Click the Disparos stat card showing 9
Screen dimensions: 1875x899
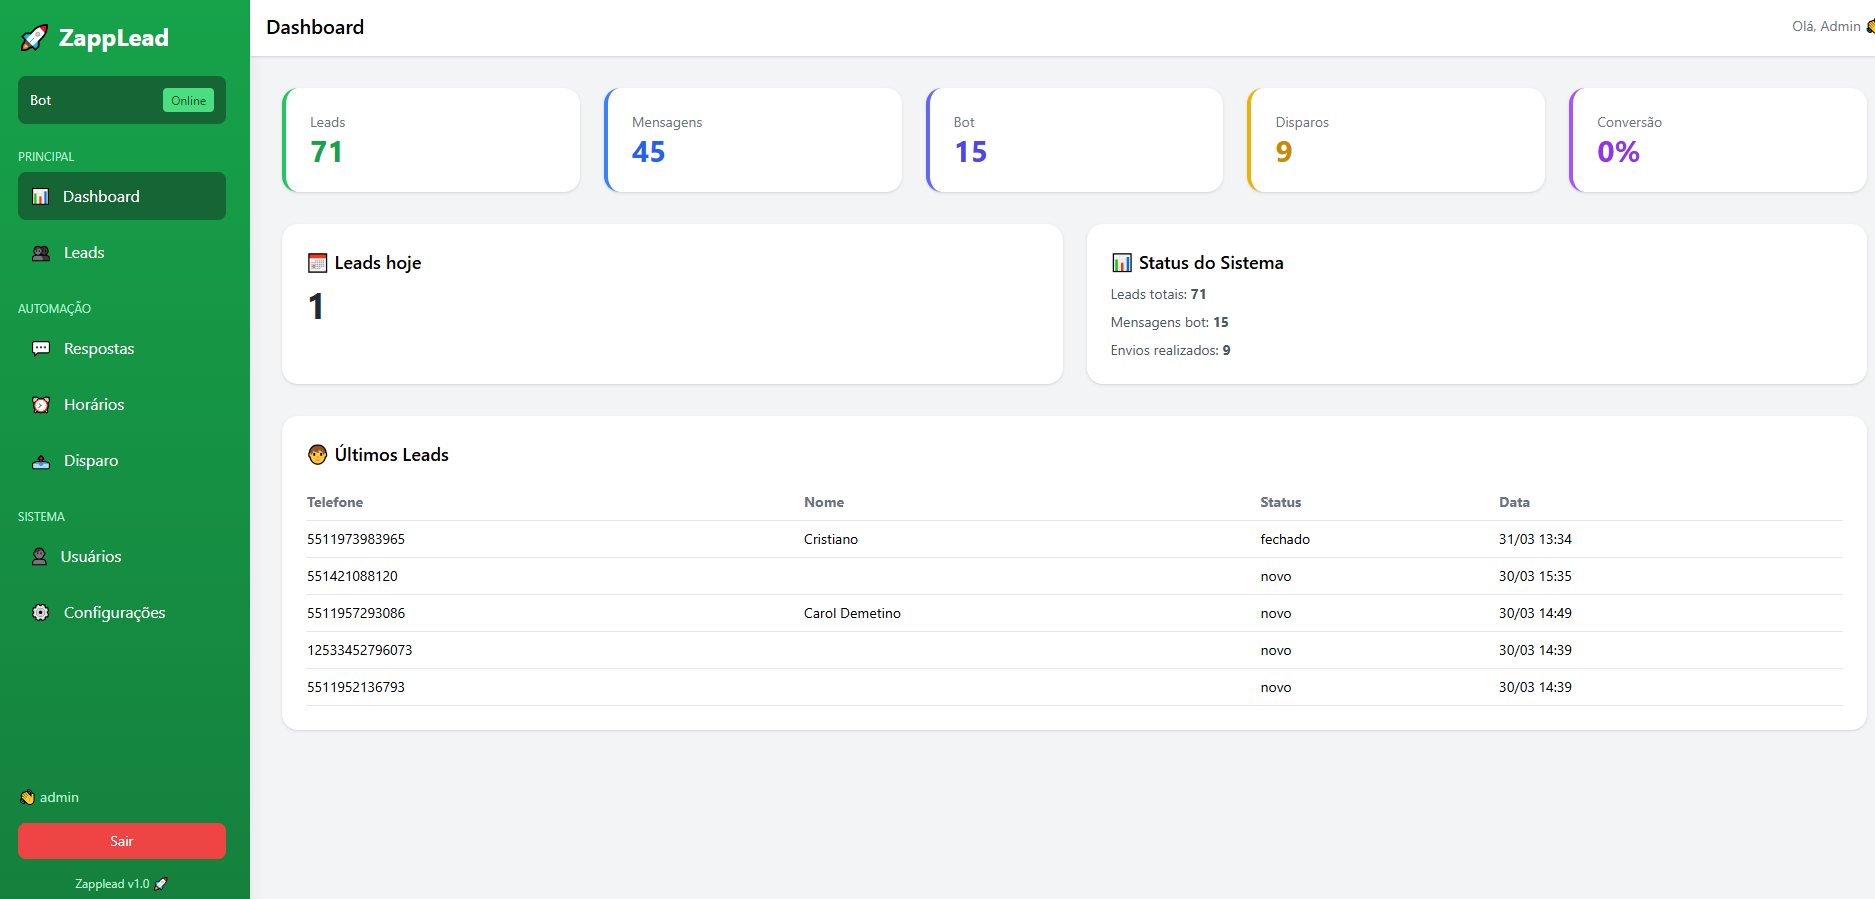(x=1396, y=140)
